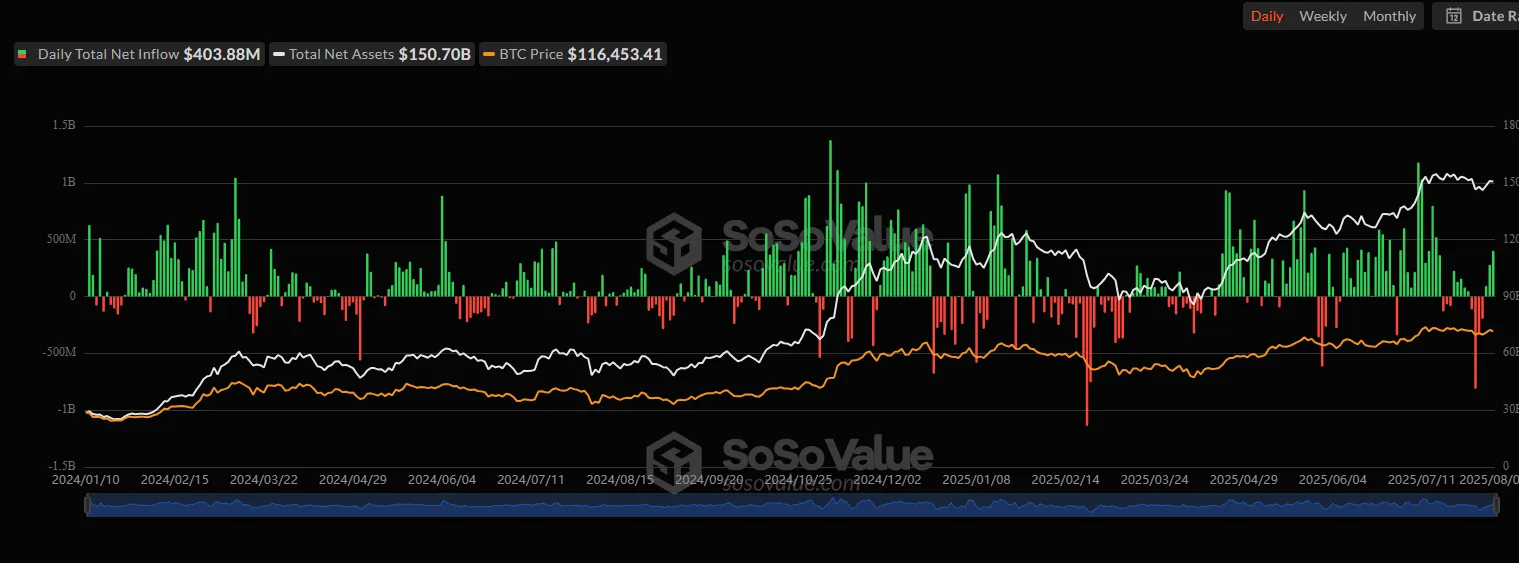
Task: Switch to the Weekly view tab
Action: pyautogui.click(x=1323, y=16)
